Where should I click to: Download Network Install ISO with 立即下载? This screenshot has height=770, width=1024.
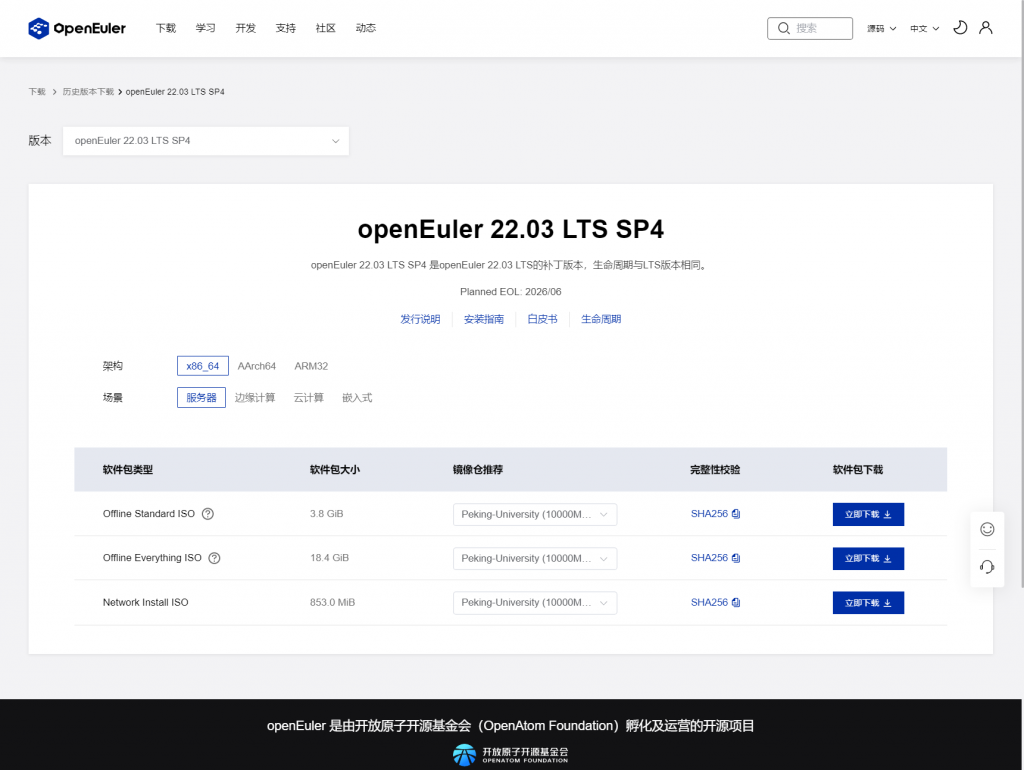[x=868, y=602]
